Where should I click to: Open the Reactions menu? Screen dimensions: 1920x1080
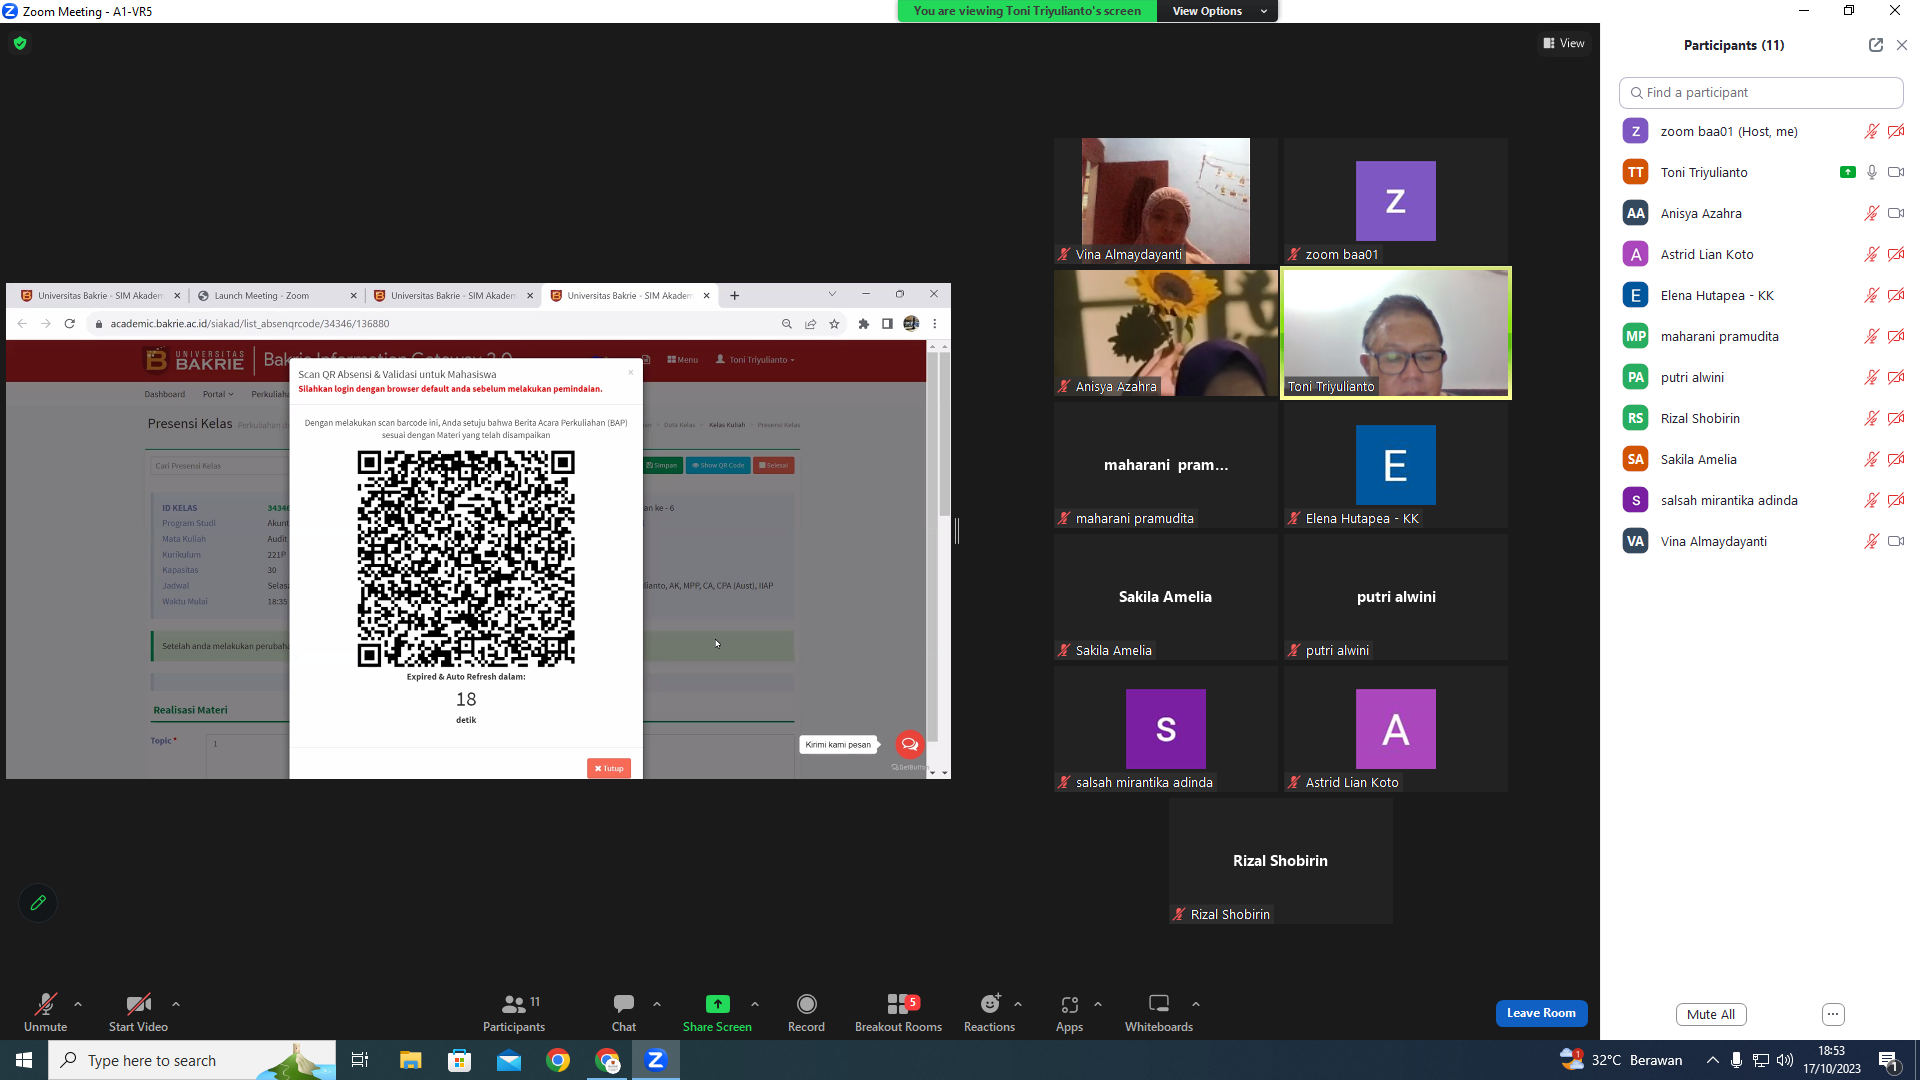(x=989, y=1012)
